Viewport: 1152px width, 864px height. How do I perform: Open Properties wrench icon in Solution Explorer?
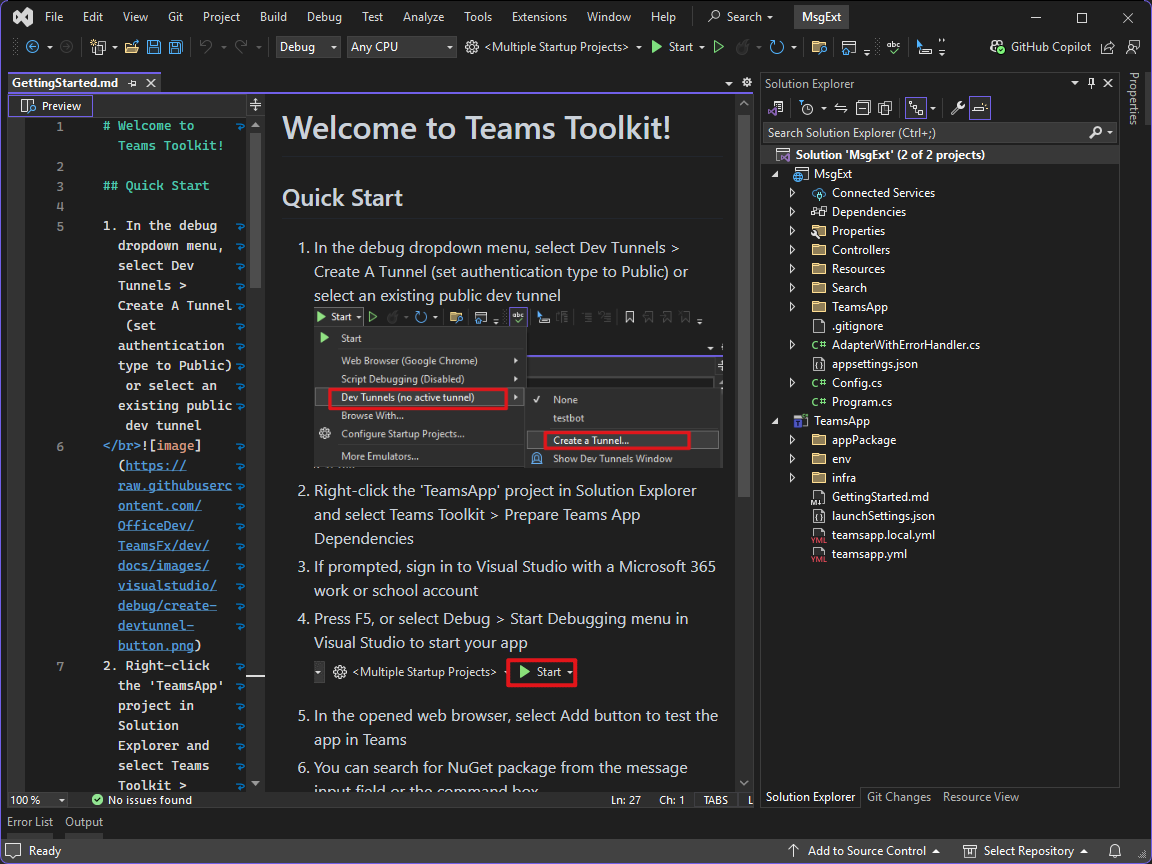click(957, 108)
